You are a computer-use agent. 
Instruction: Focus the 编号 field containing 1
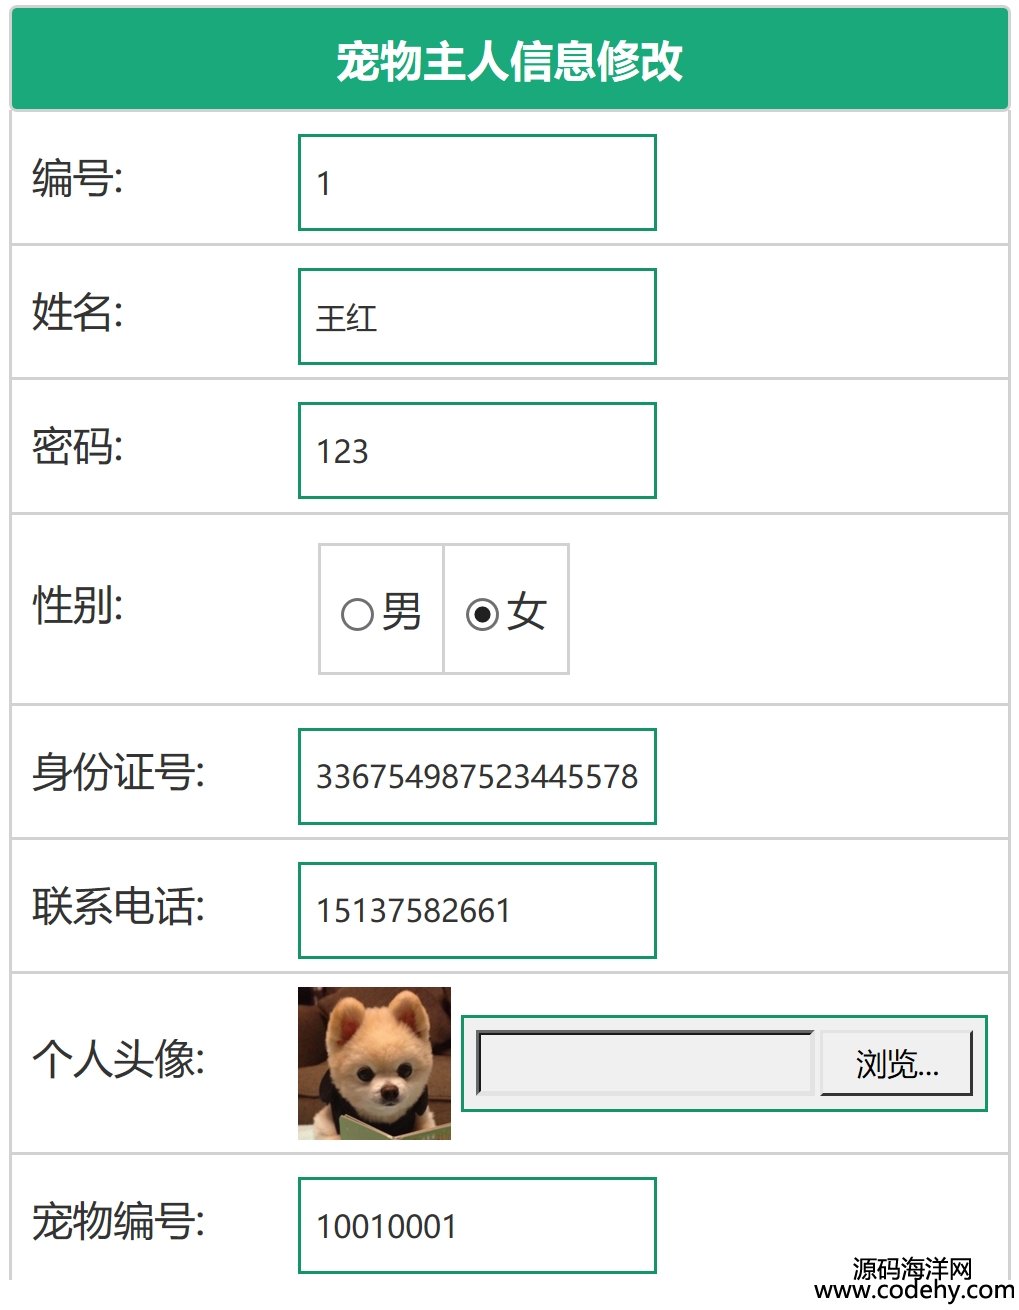(477, 183)
